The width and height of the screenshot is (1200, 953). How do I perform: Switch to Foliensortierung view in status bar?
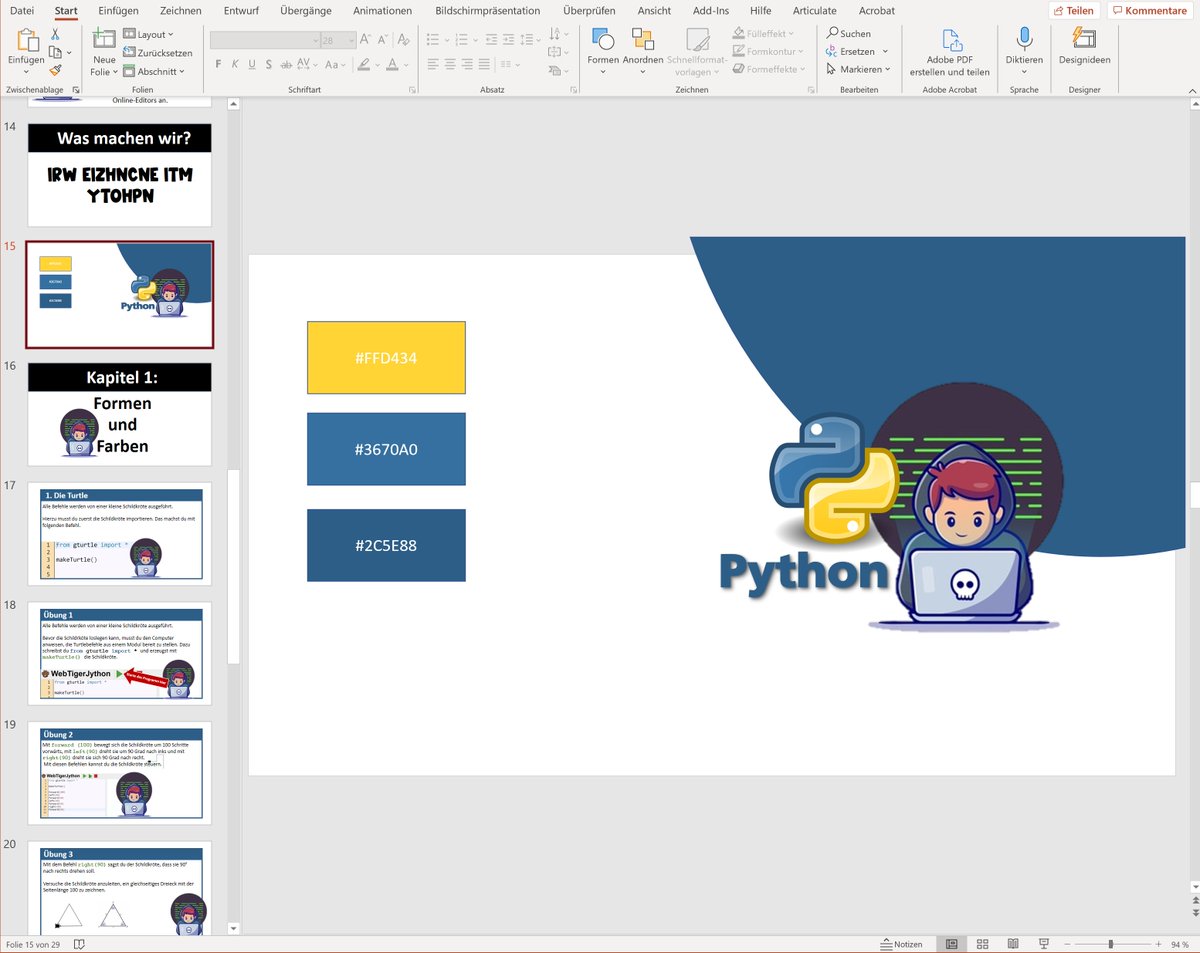[x=982, y=944]
